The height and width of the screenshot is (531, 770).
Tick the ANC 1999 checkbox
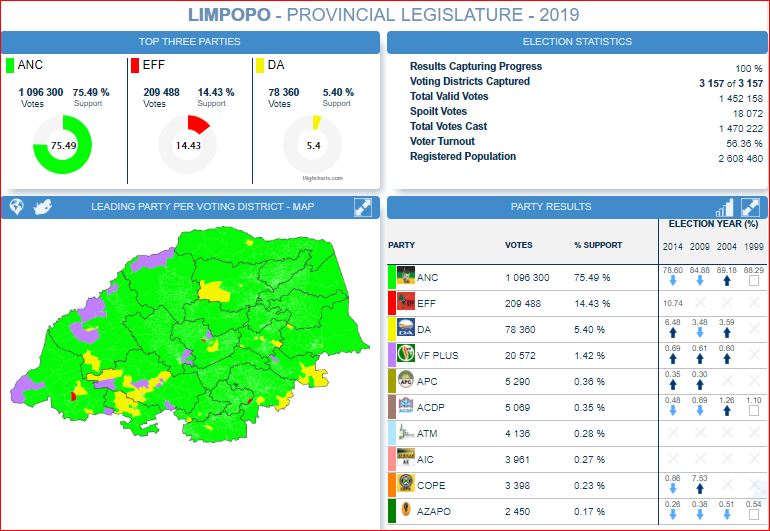755,282
